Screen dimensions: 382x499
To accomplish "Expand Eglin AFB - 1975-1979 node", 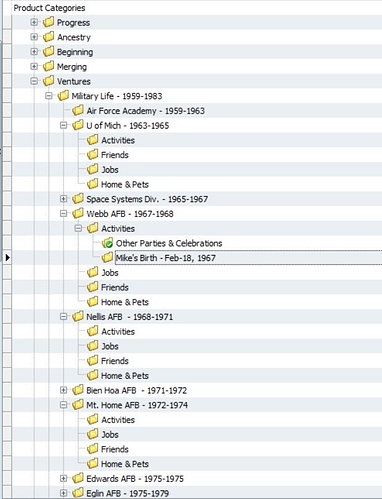I will (63, 493).
